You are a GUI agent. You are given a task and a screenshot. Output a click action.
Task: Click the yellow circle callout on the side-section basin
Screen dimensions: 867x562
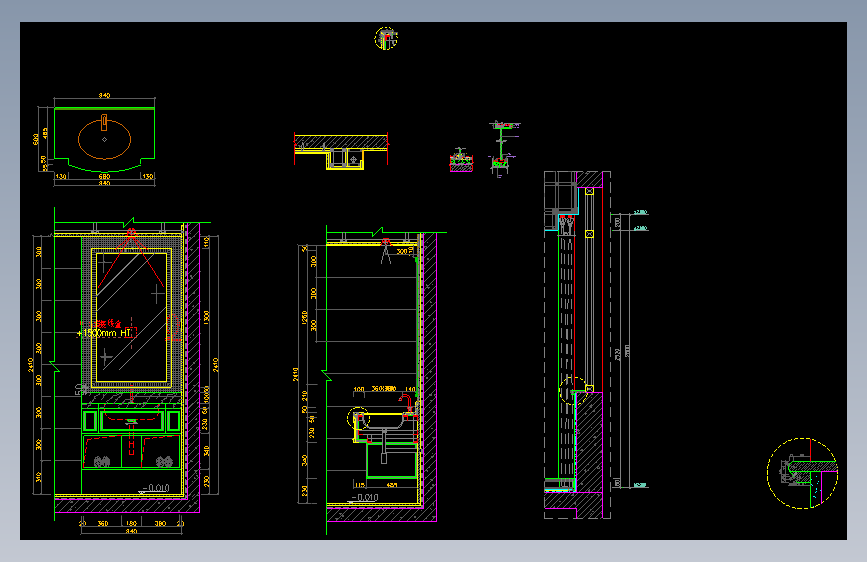point(358,418)
